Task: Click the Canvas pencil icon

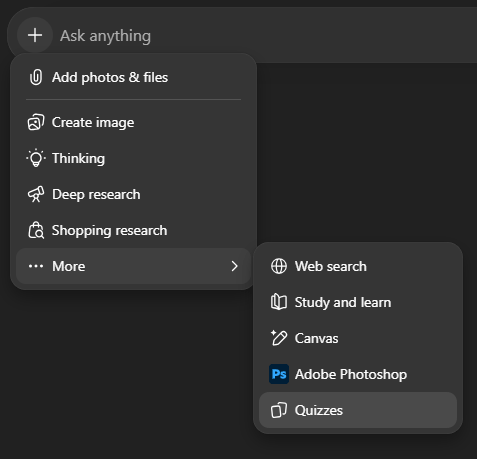Action: click(279, 338)
